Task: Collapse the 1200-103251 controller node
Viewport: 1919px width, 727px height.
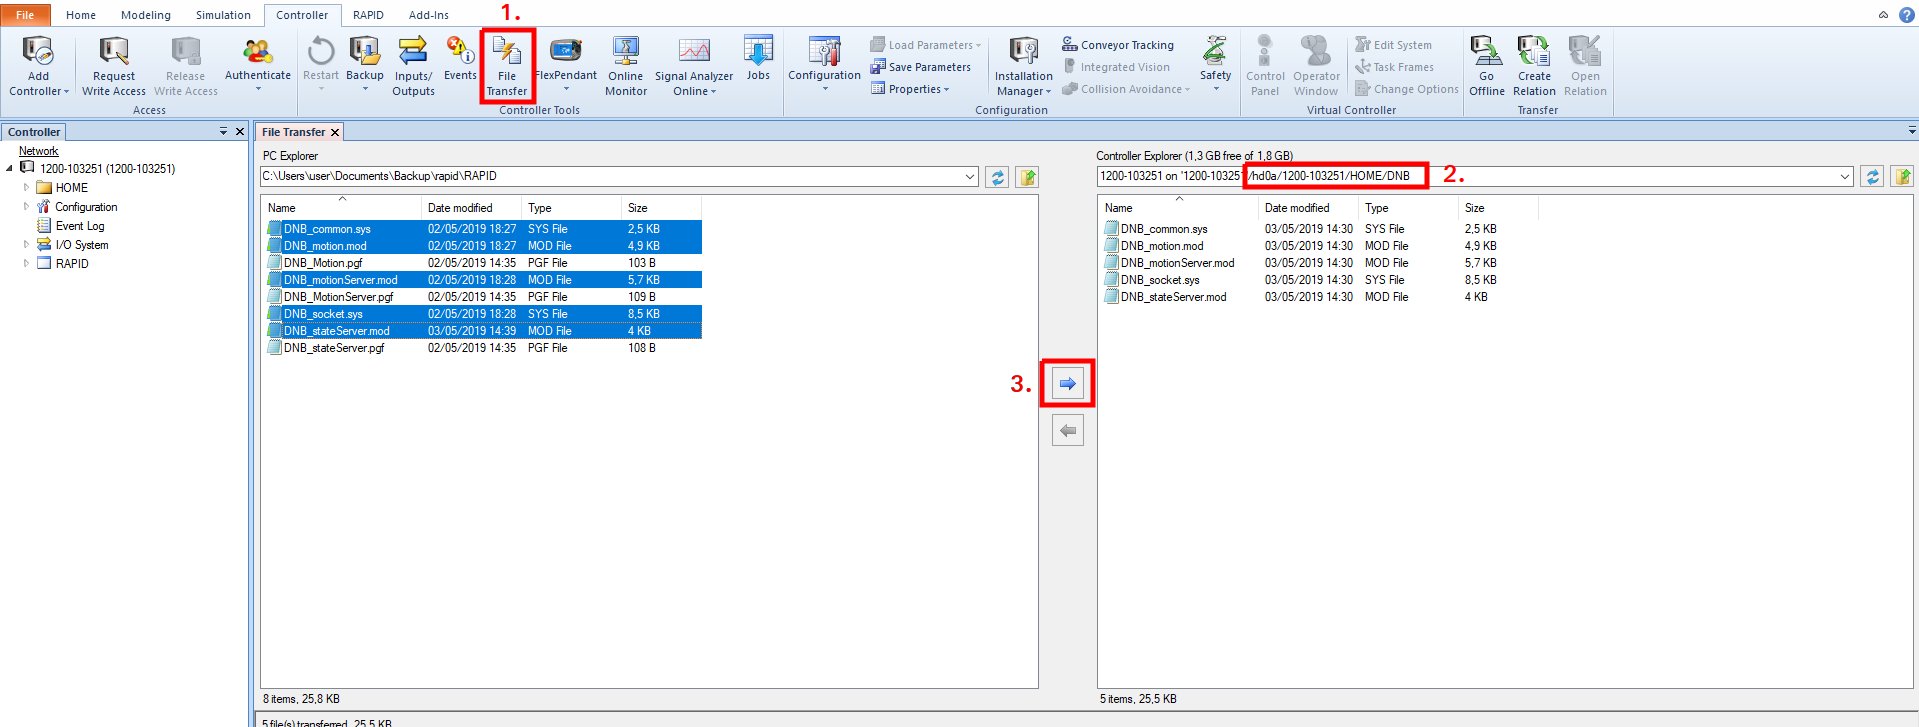Action: [10, 168]
